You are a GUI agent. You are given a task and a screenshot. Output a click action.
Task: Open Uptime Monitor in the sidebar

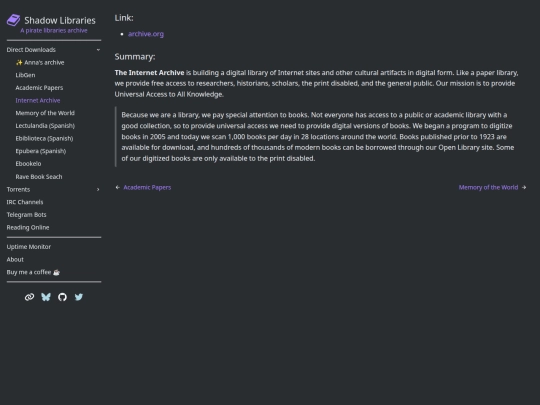pos(29,247)
